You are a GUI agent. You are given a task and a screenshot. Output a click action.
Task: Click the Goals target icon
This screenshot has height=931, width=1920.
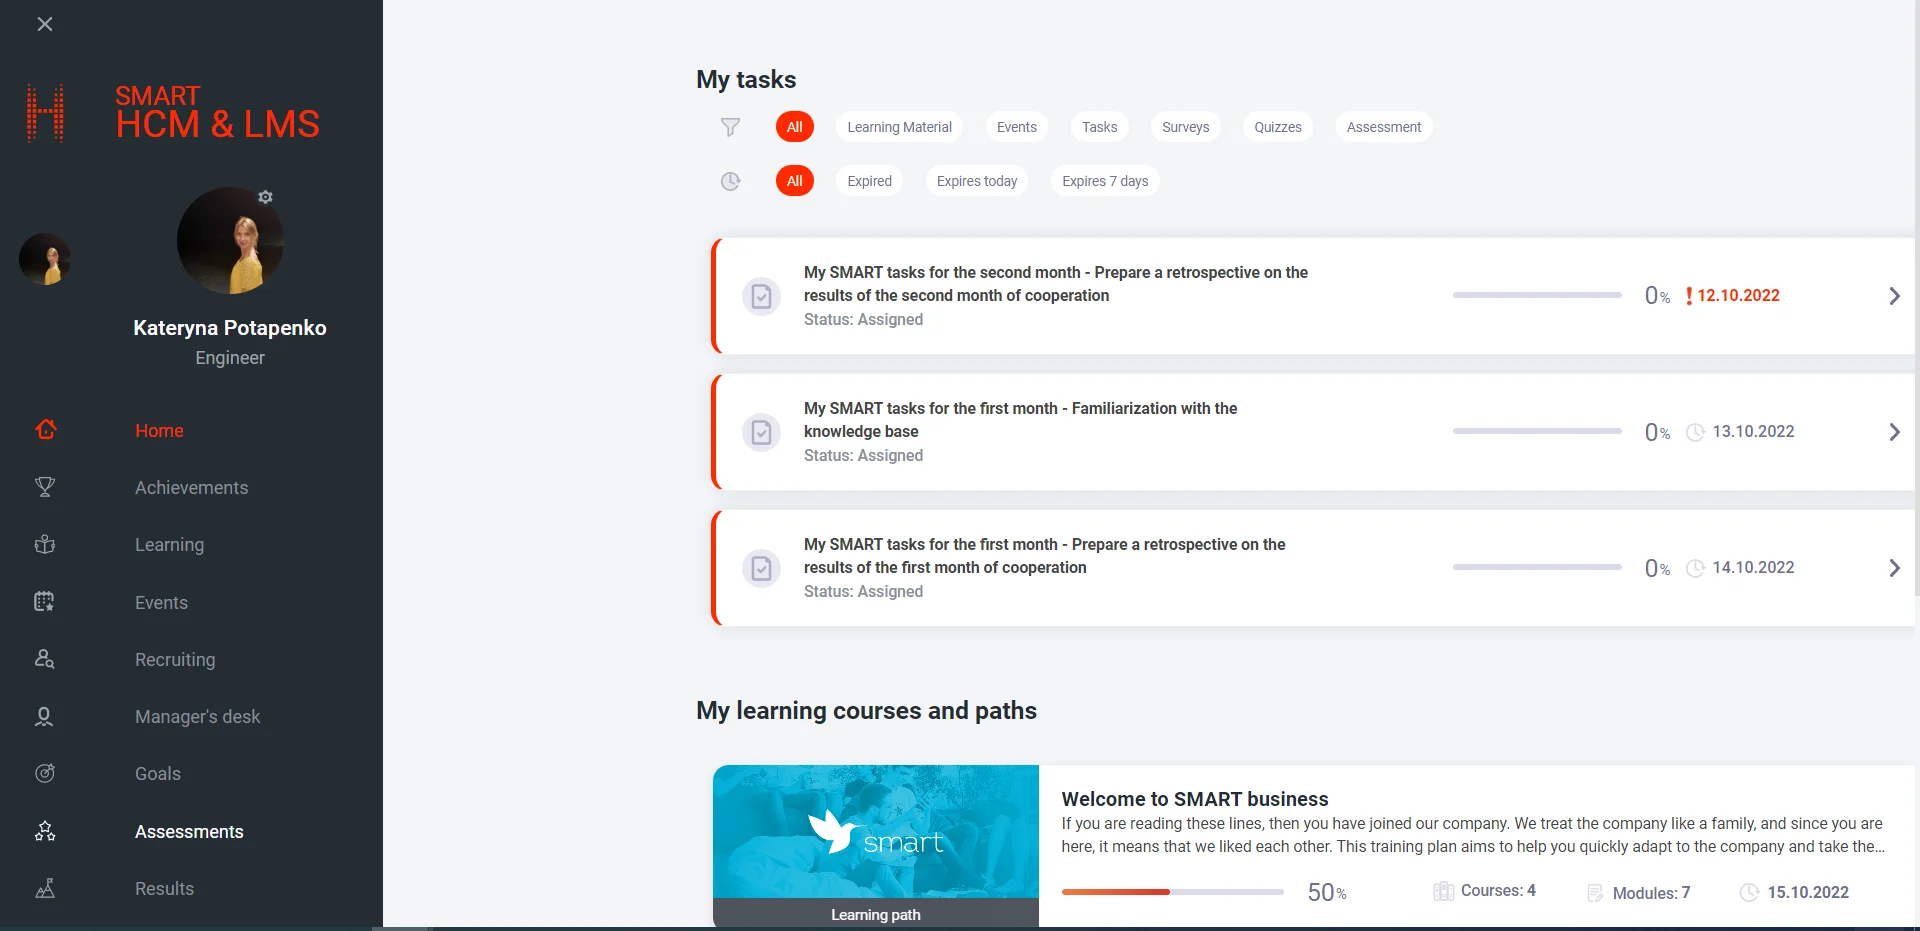point(45,773)
